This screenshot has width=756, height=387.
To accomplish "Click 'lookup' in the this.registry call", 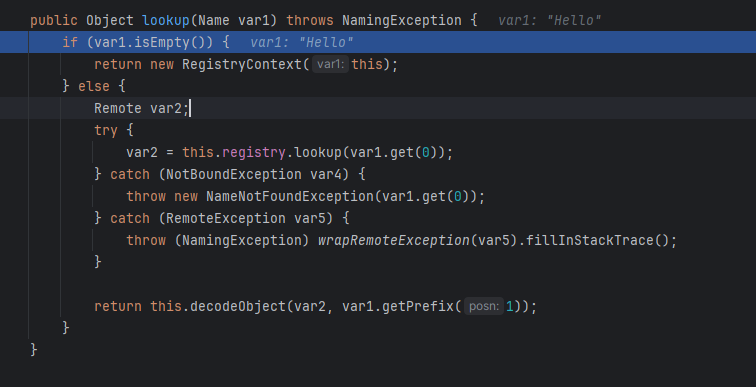I will tap(318, 153).
